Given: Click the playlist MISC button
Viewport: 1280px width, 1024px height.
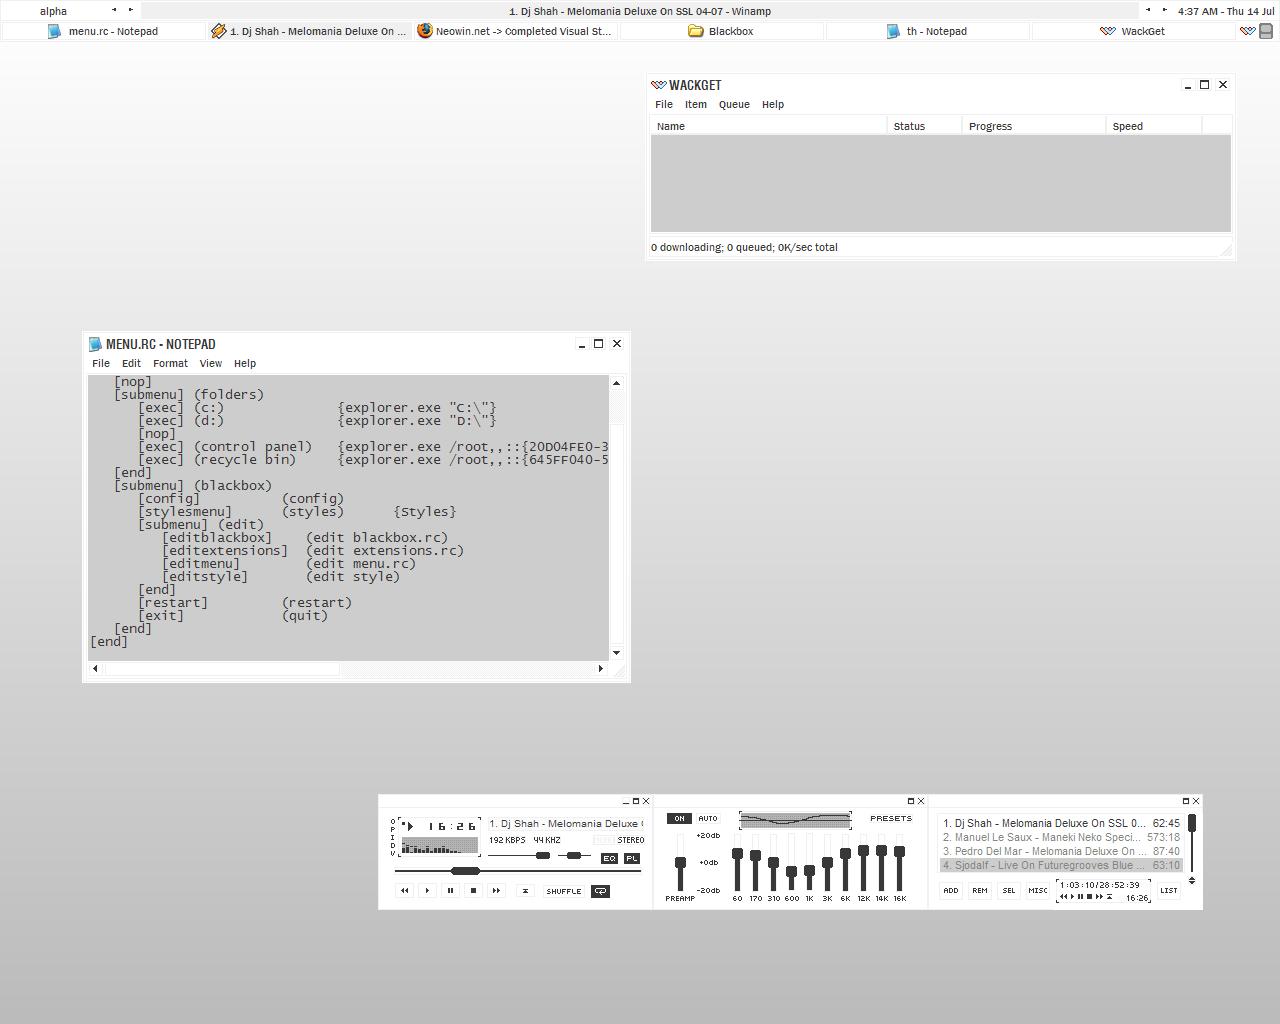Looking at the screenshot, I should (1038, 890).
